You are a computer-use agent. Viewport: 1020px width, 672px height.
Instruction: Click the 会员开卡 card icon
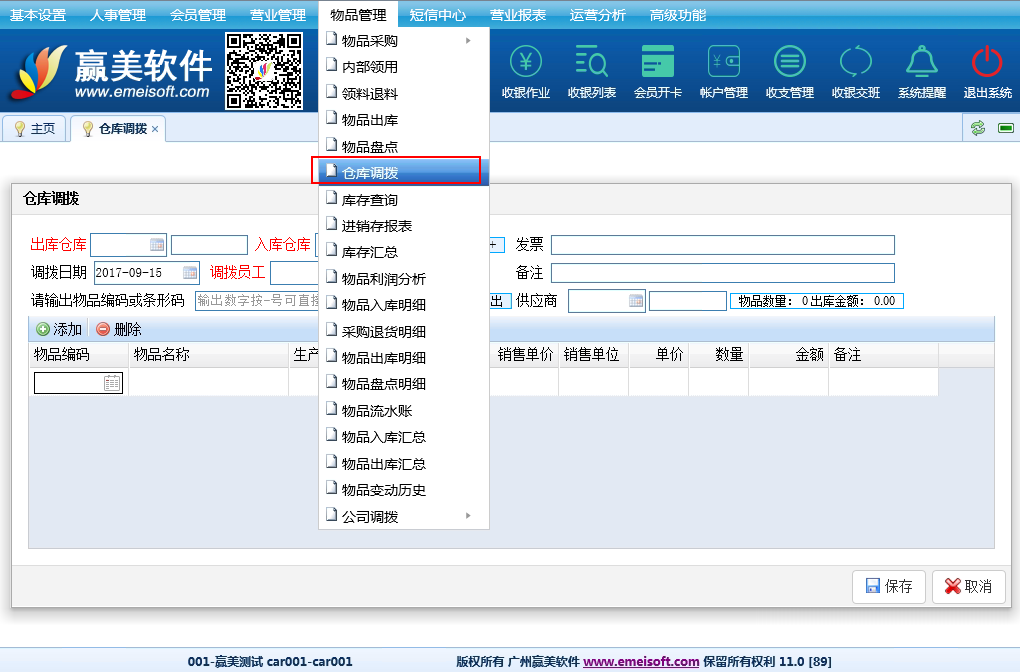point(657,63)
